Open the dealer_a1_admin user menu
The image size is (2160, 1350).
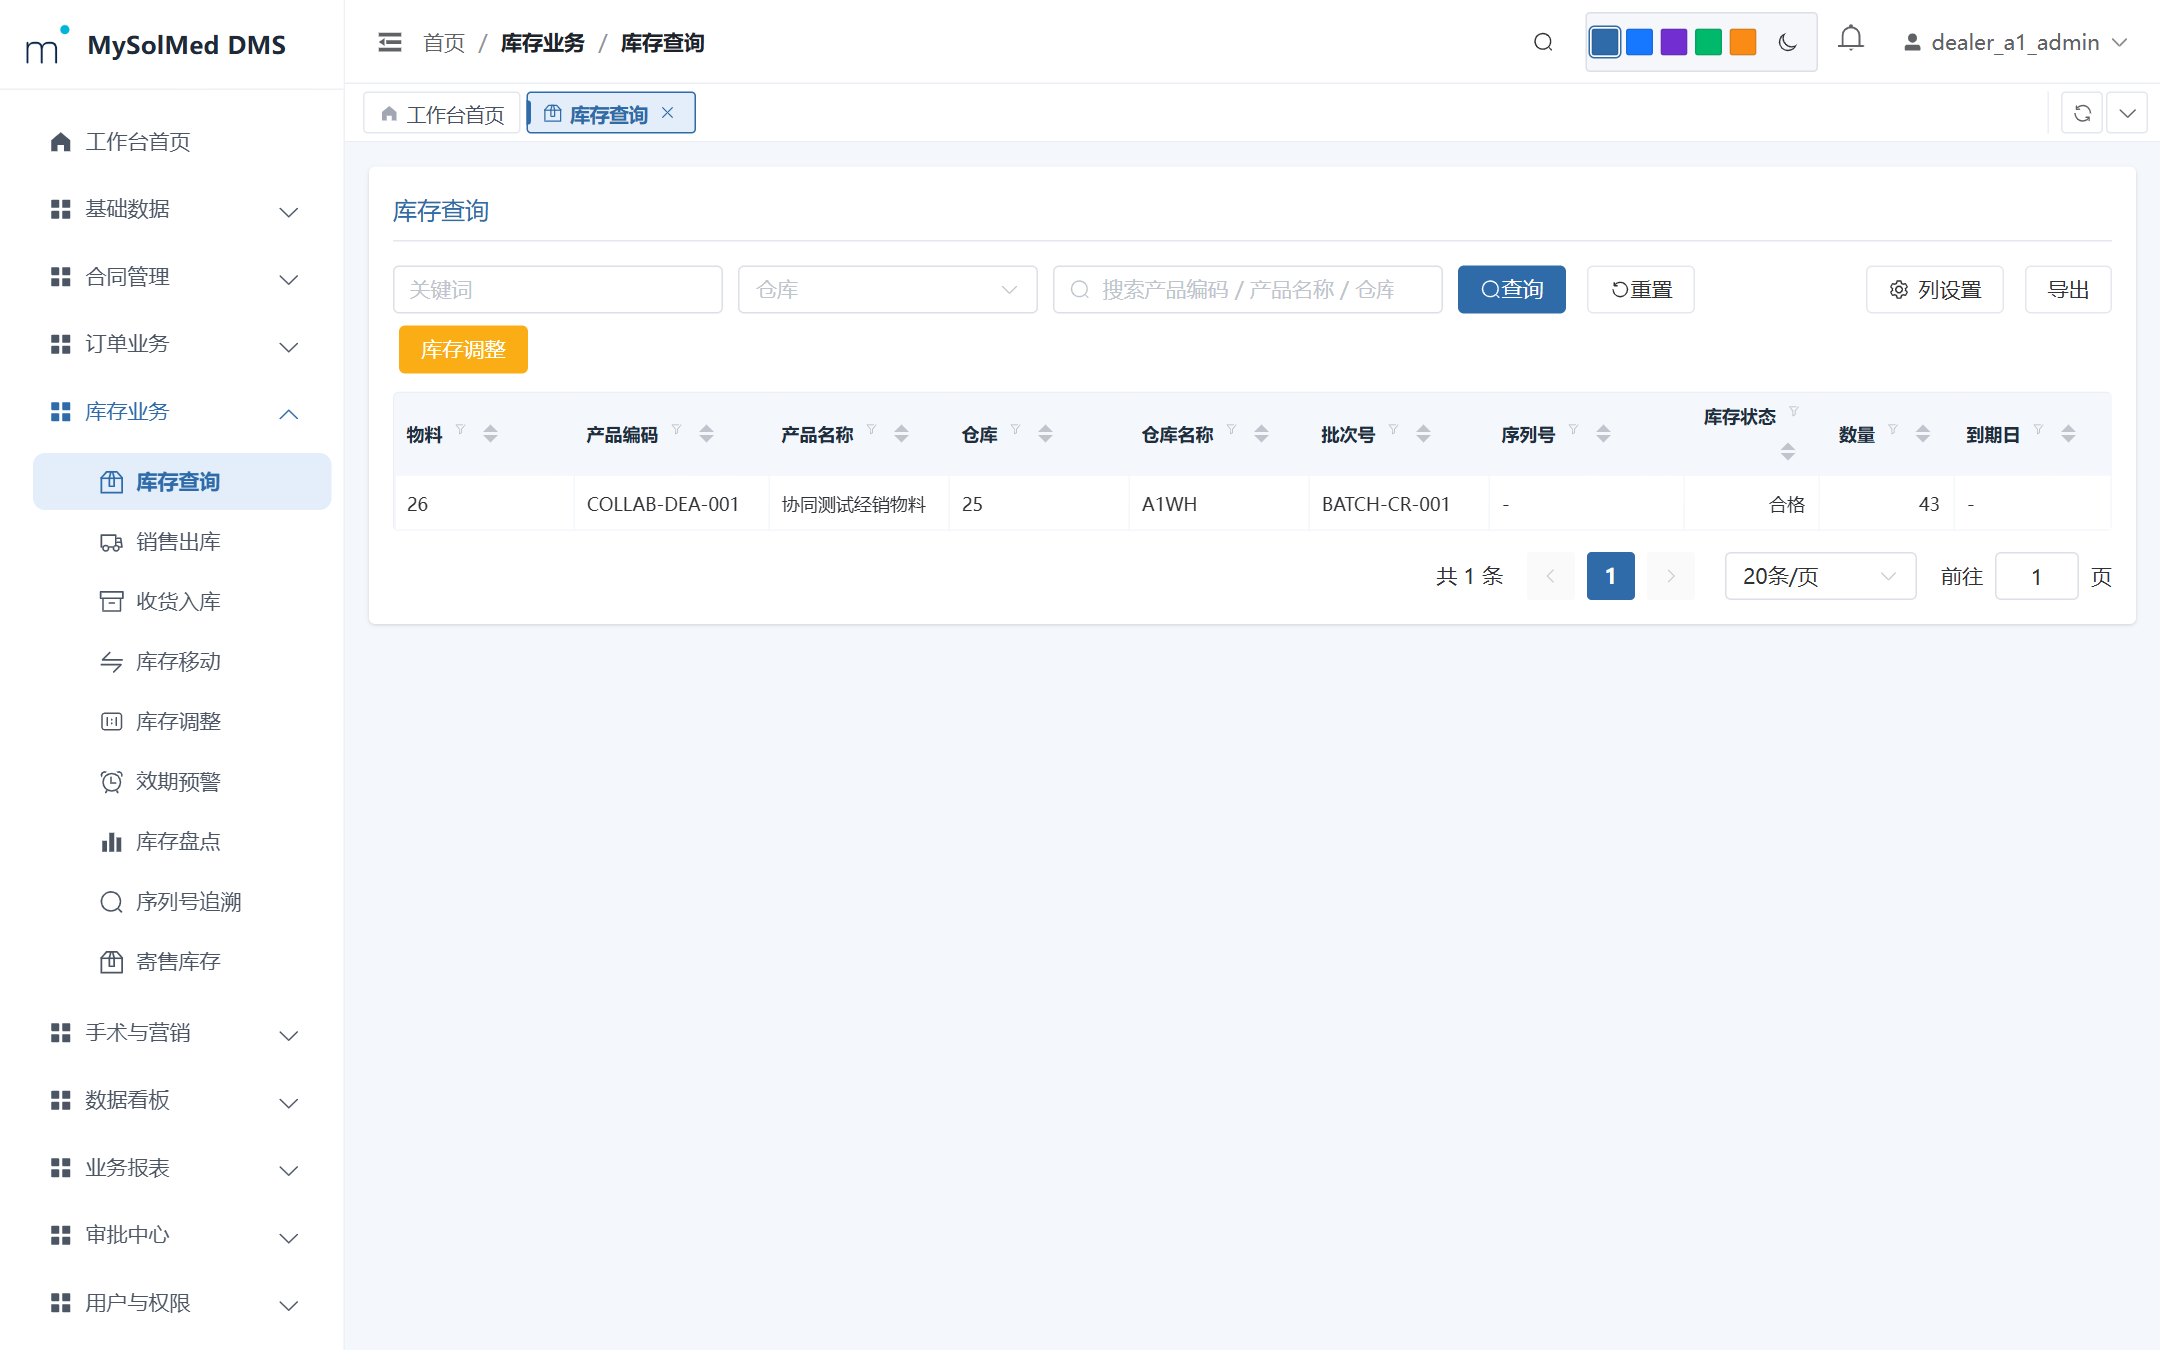coord(2015,43)
